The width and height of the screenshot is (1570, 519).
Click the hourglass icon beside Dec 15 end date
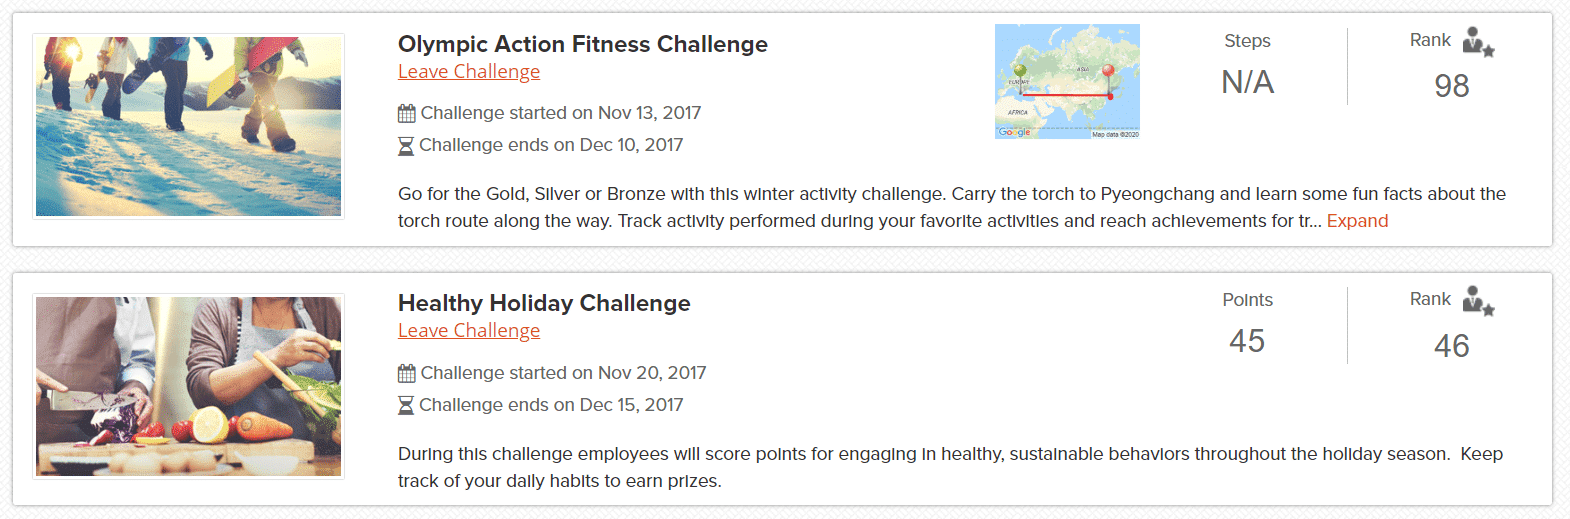[x=406, y=406]
